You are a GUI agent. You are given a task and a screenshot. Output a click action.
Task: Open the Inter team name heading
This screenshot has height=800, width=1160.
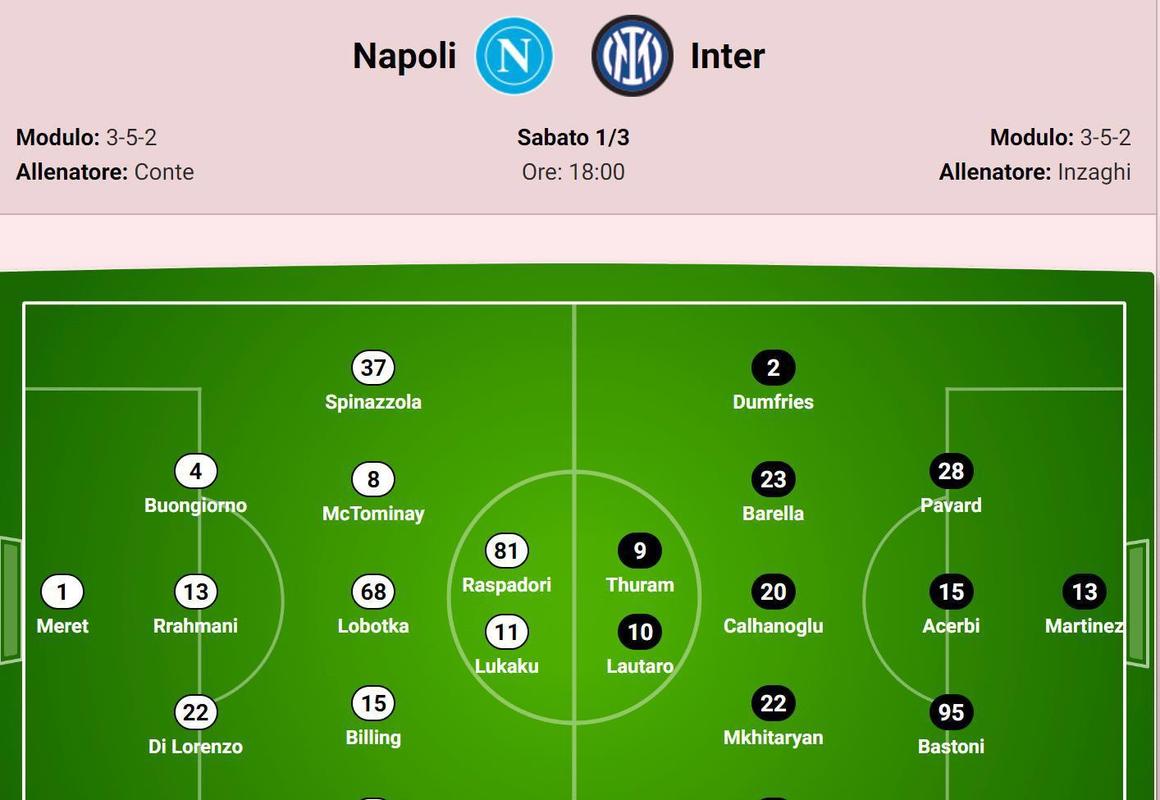727,56
